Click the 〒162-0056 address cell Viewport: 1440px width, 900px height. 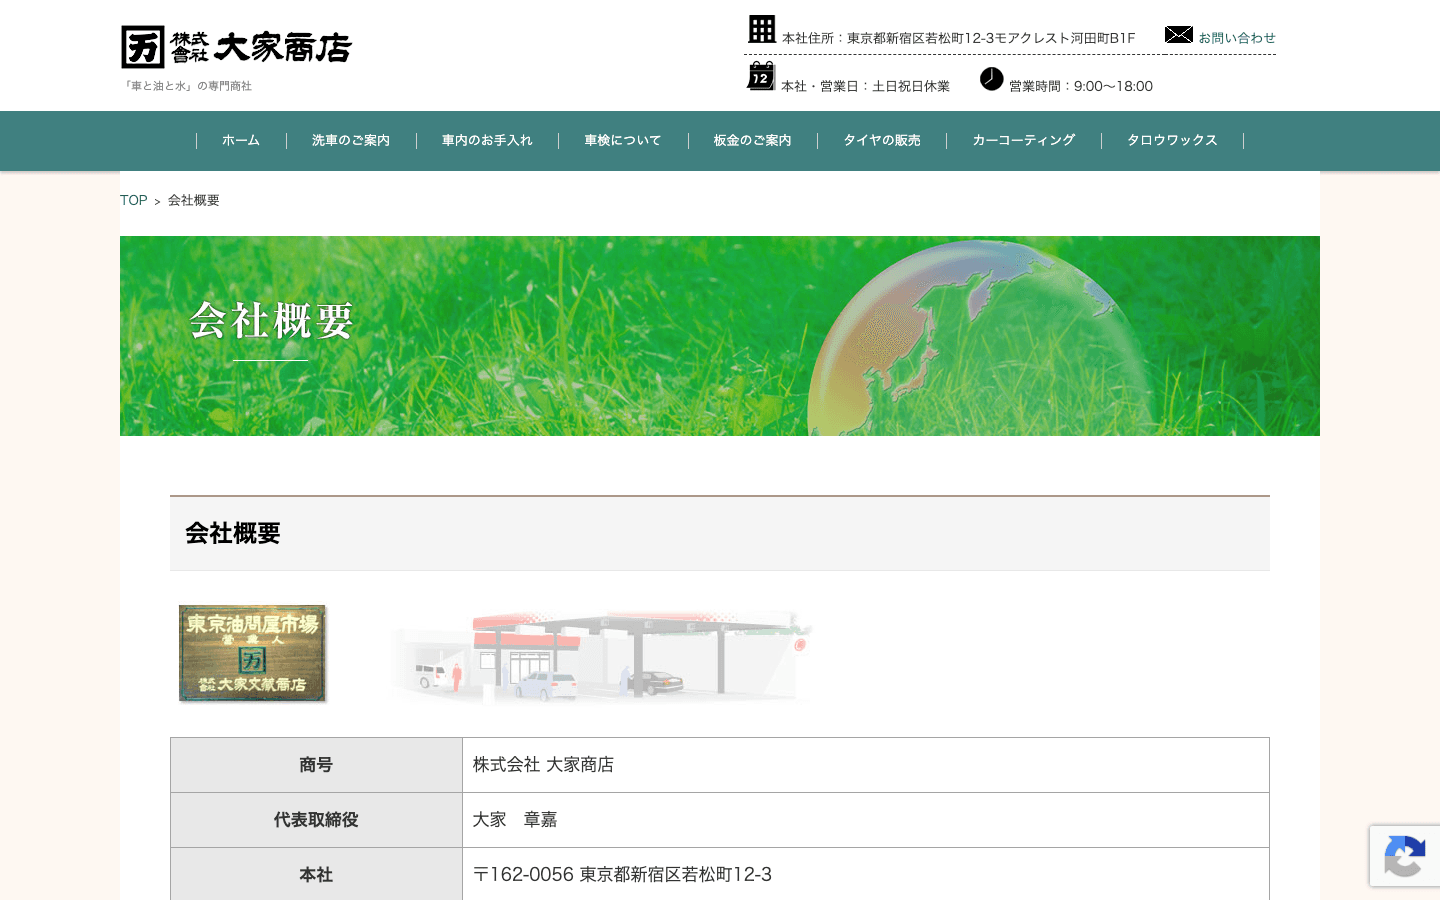click(866, 875)
